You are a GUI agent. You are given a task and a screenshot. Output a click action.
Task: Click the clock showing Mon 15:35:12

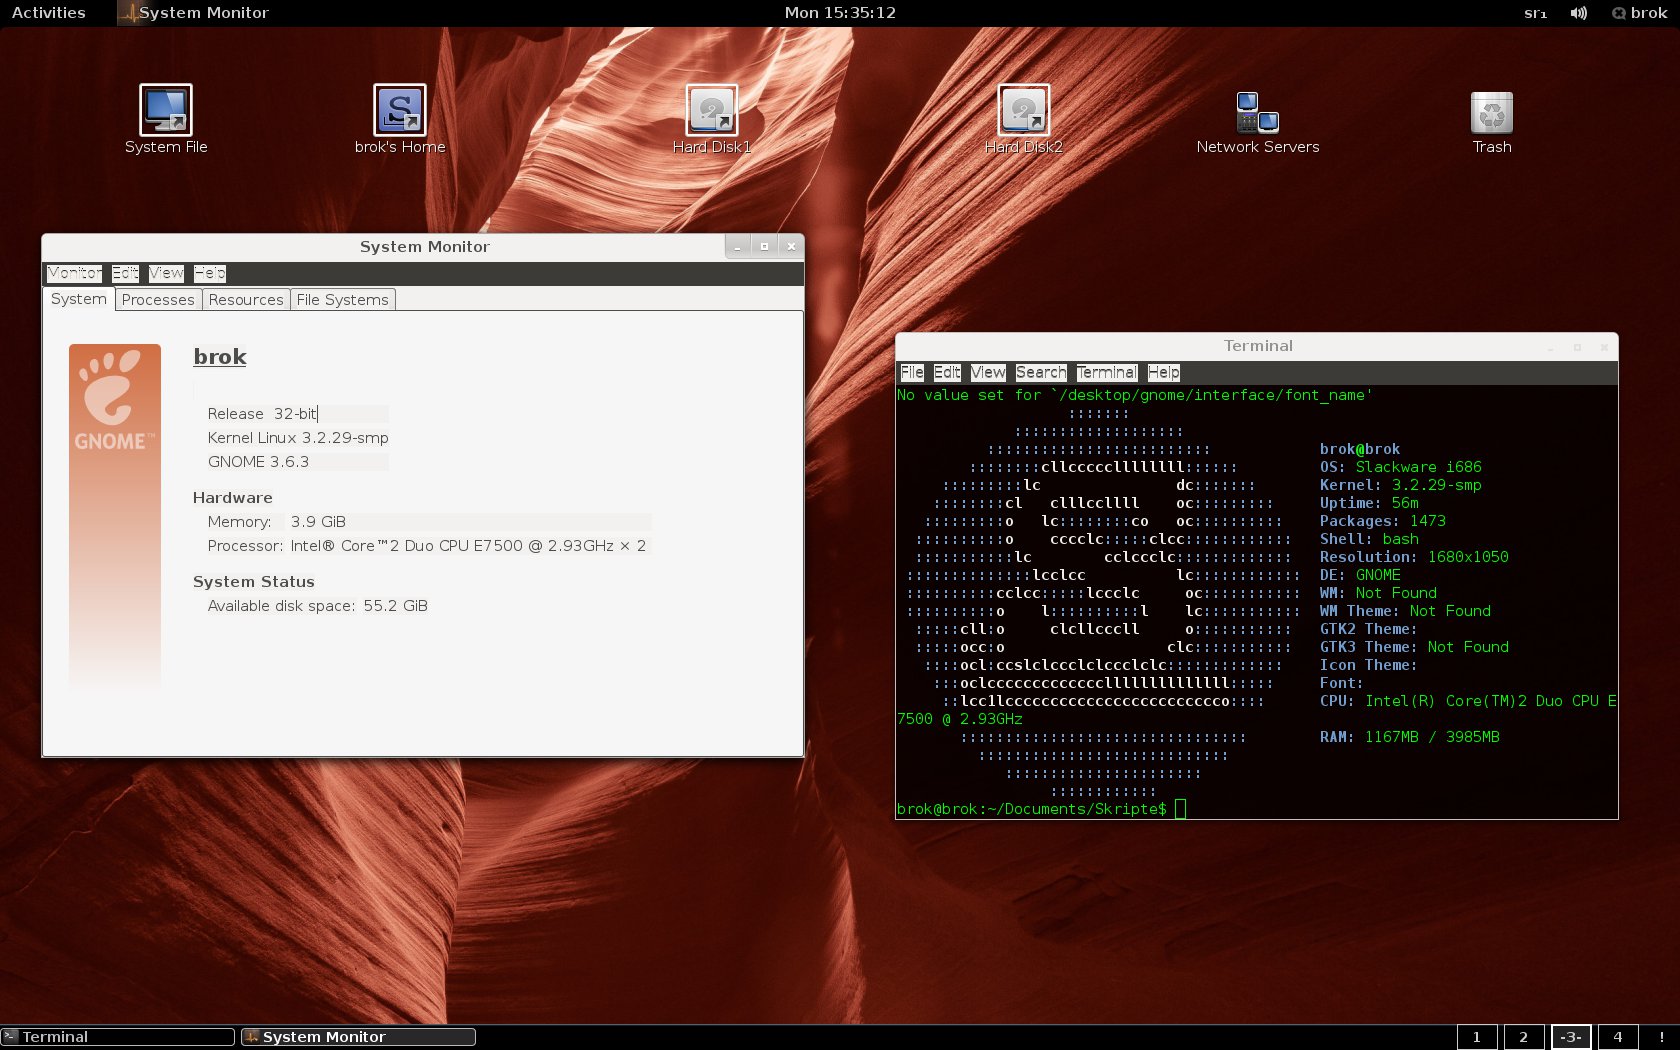840,13
